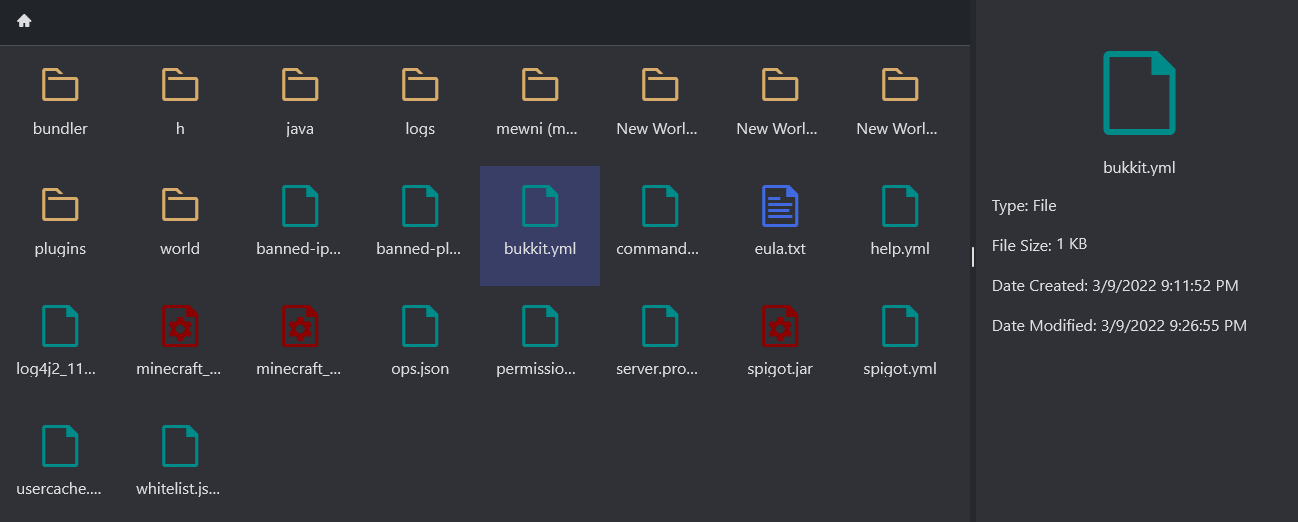The height and width of the screenshot is (522, 1298).
Task: Click the bukkit.yml name in details panel
Action: click(x=1139, y=168)
